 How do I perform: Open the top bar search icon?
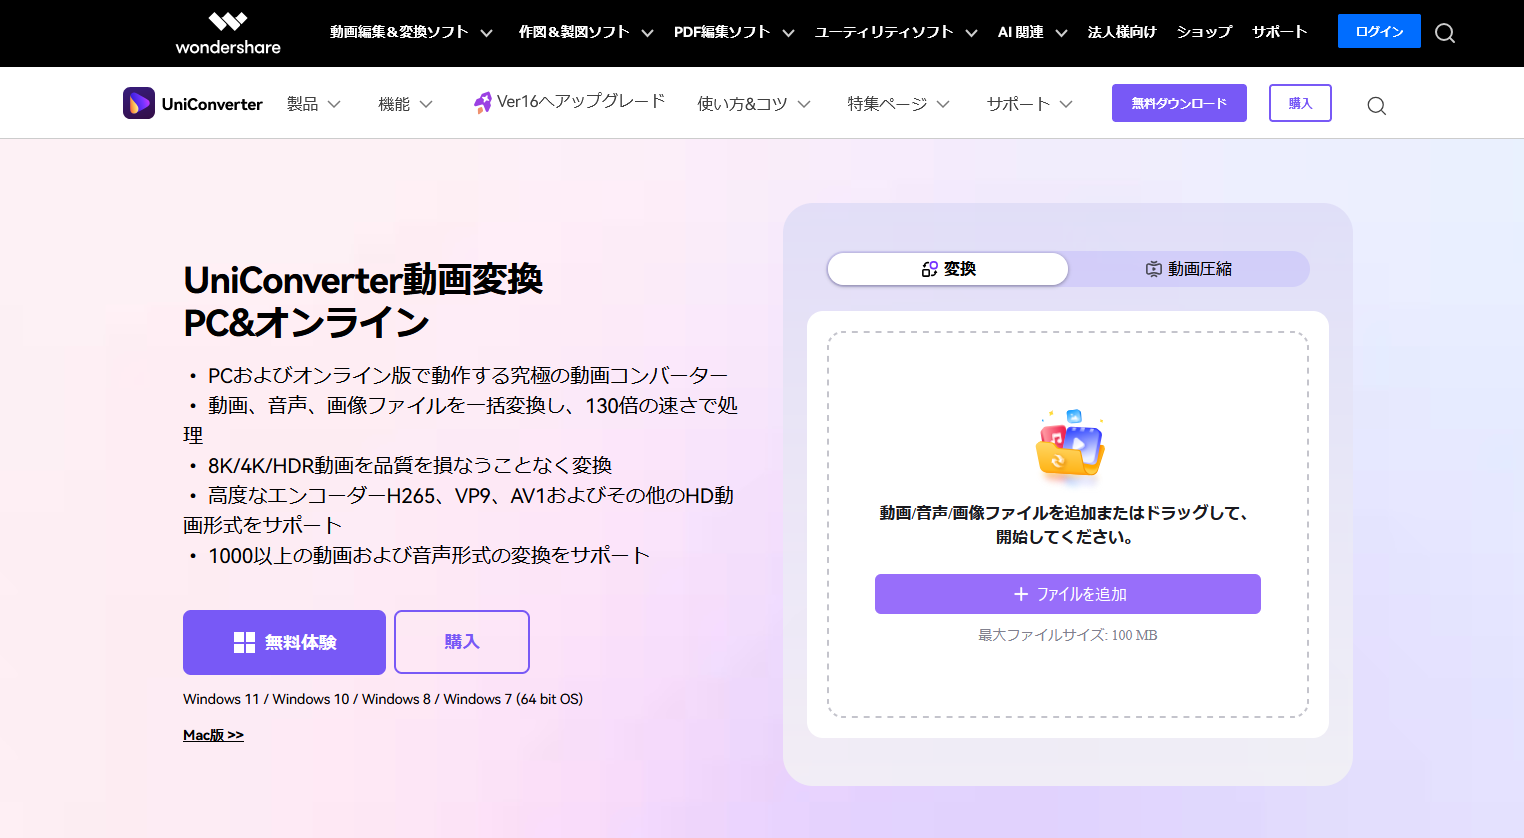coord(1444,33)
